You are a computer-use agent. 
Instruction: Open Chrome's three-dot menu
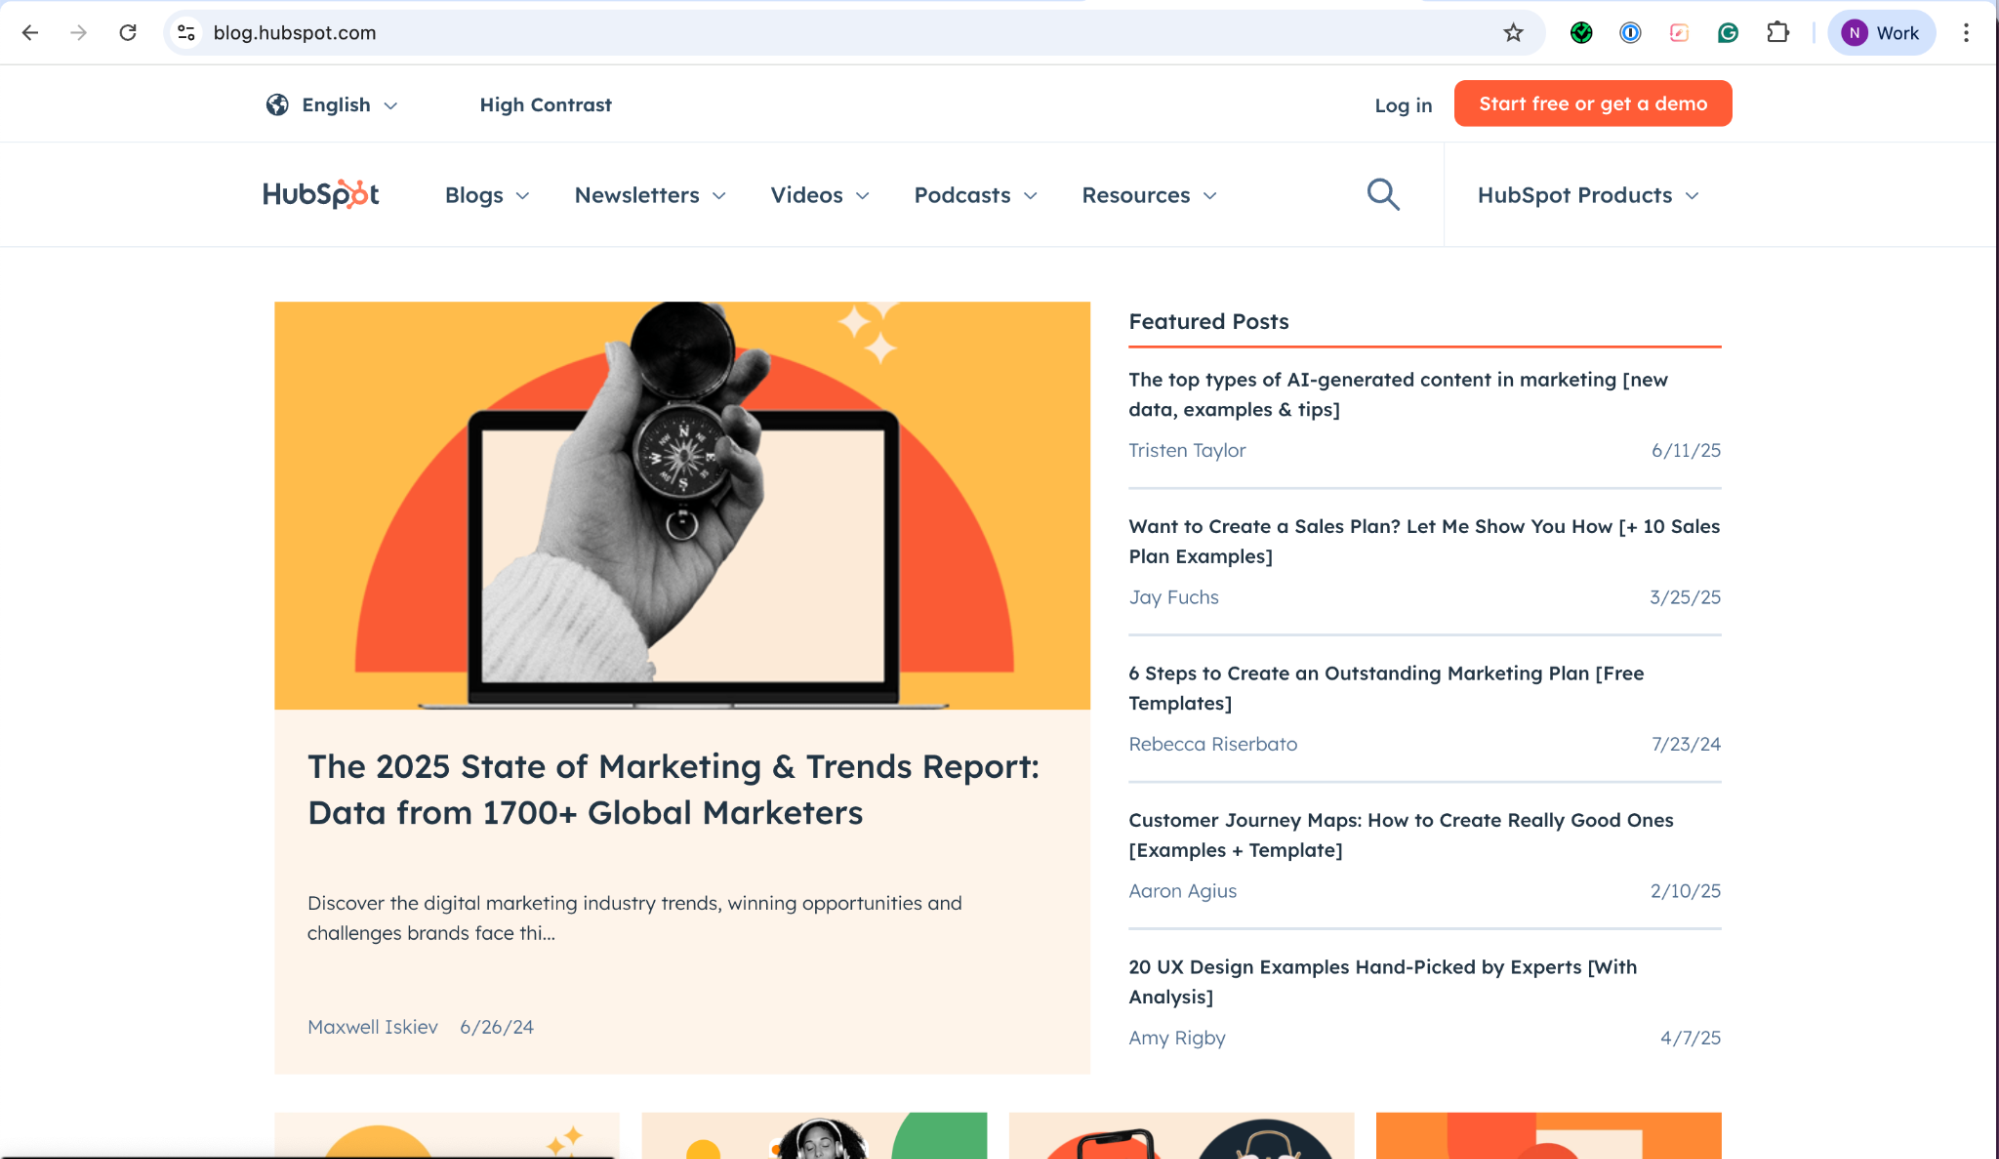click(1966, 33)
